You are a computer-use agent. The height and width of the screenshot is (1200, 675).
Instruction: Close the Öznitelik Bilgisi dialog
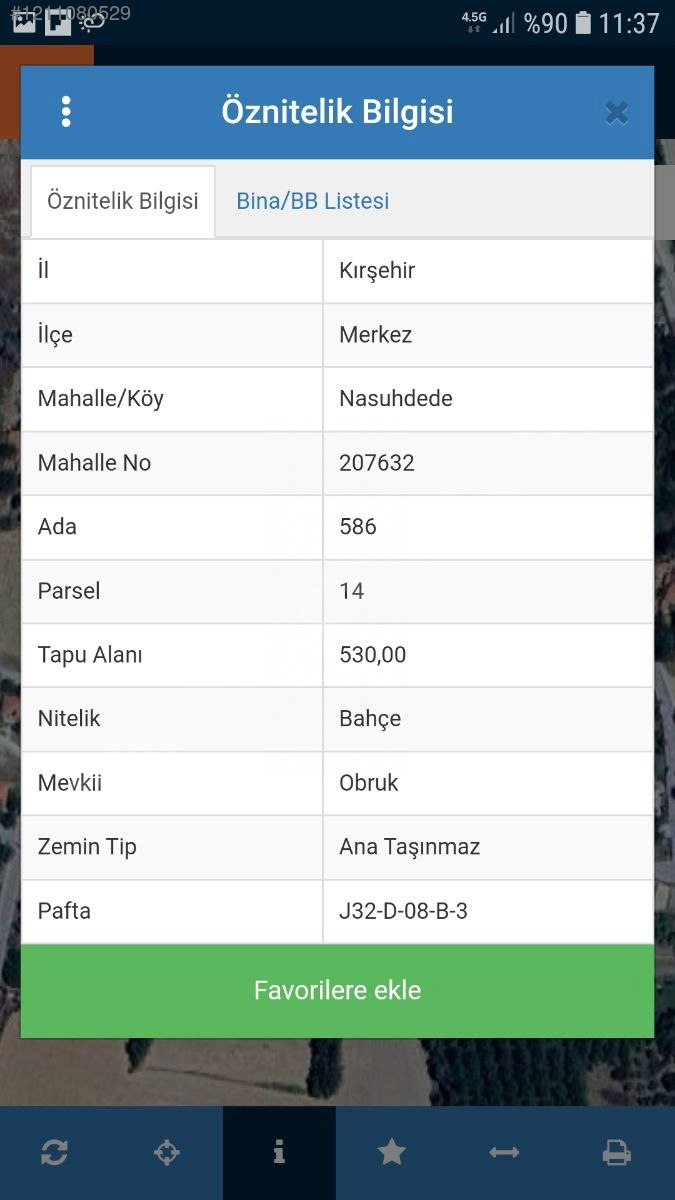(x=616, y=112)
